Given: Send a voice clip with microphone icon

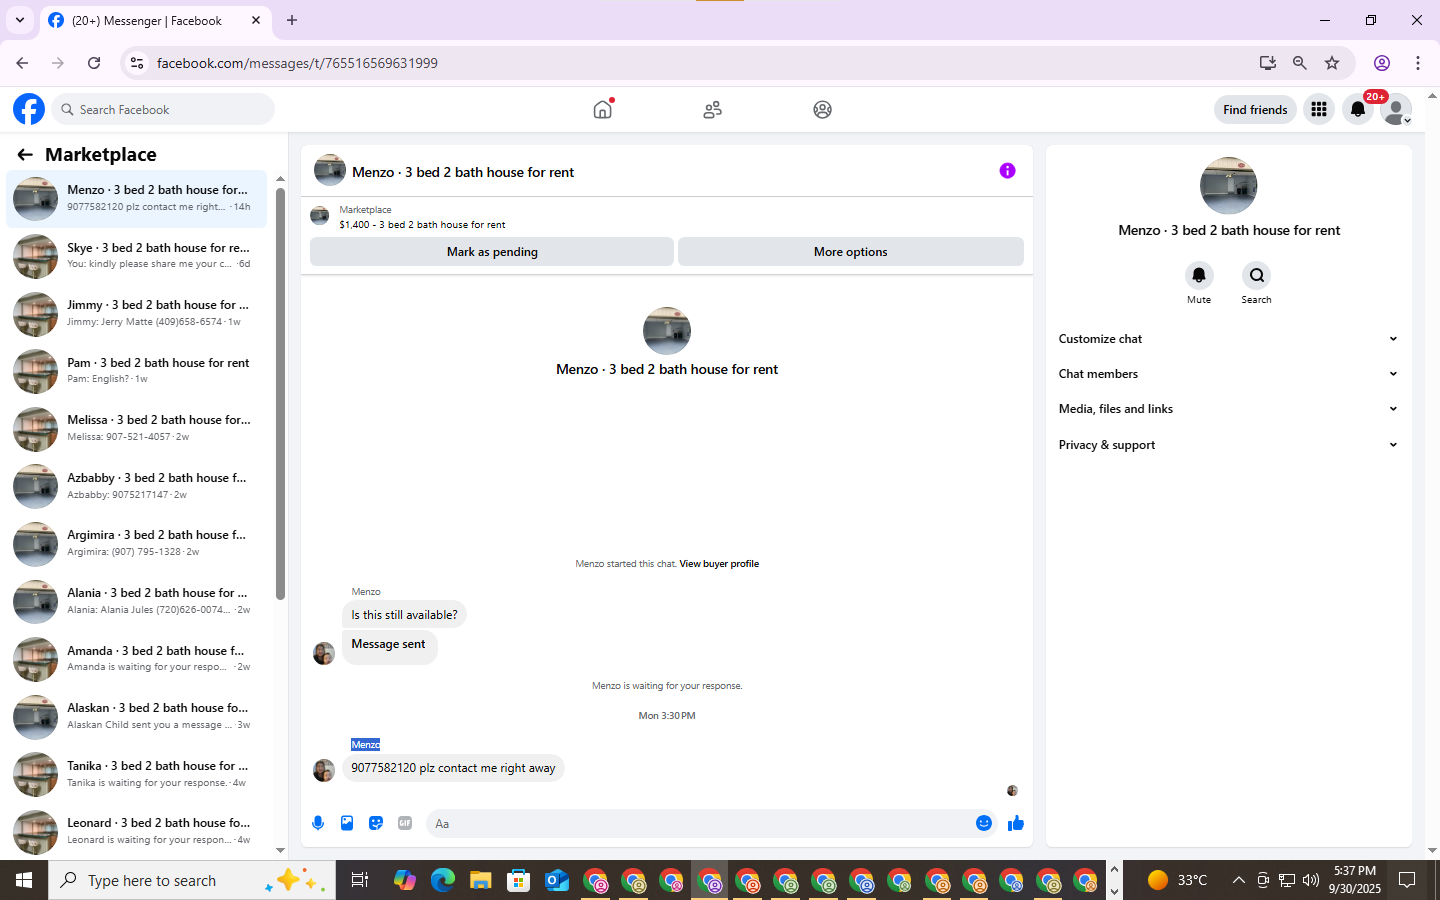Looking at the screenshot, I should tap(318, 823).
